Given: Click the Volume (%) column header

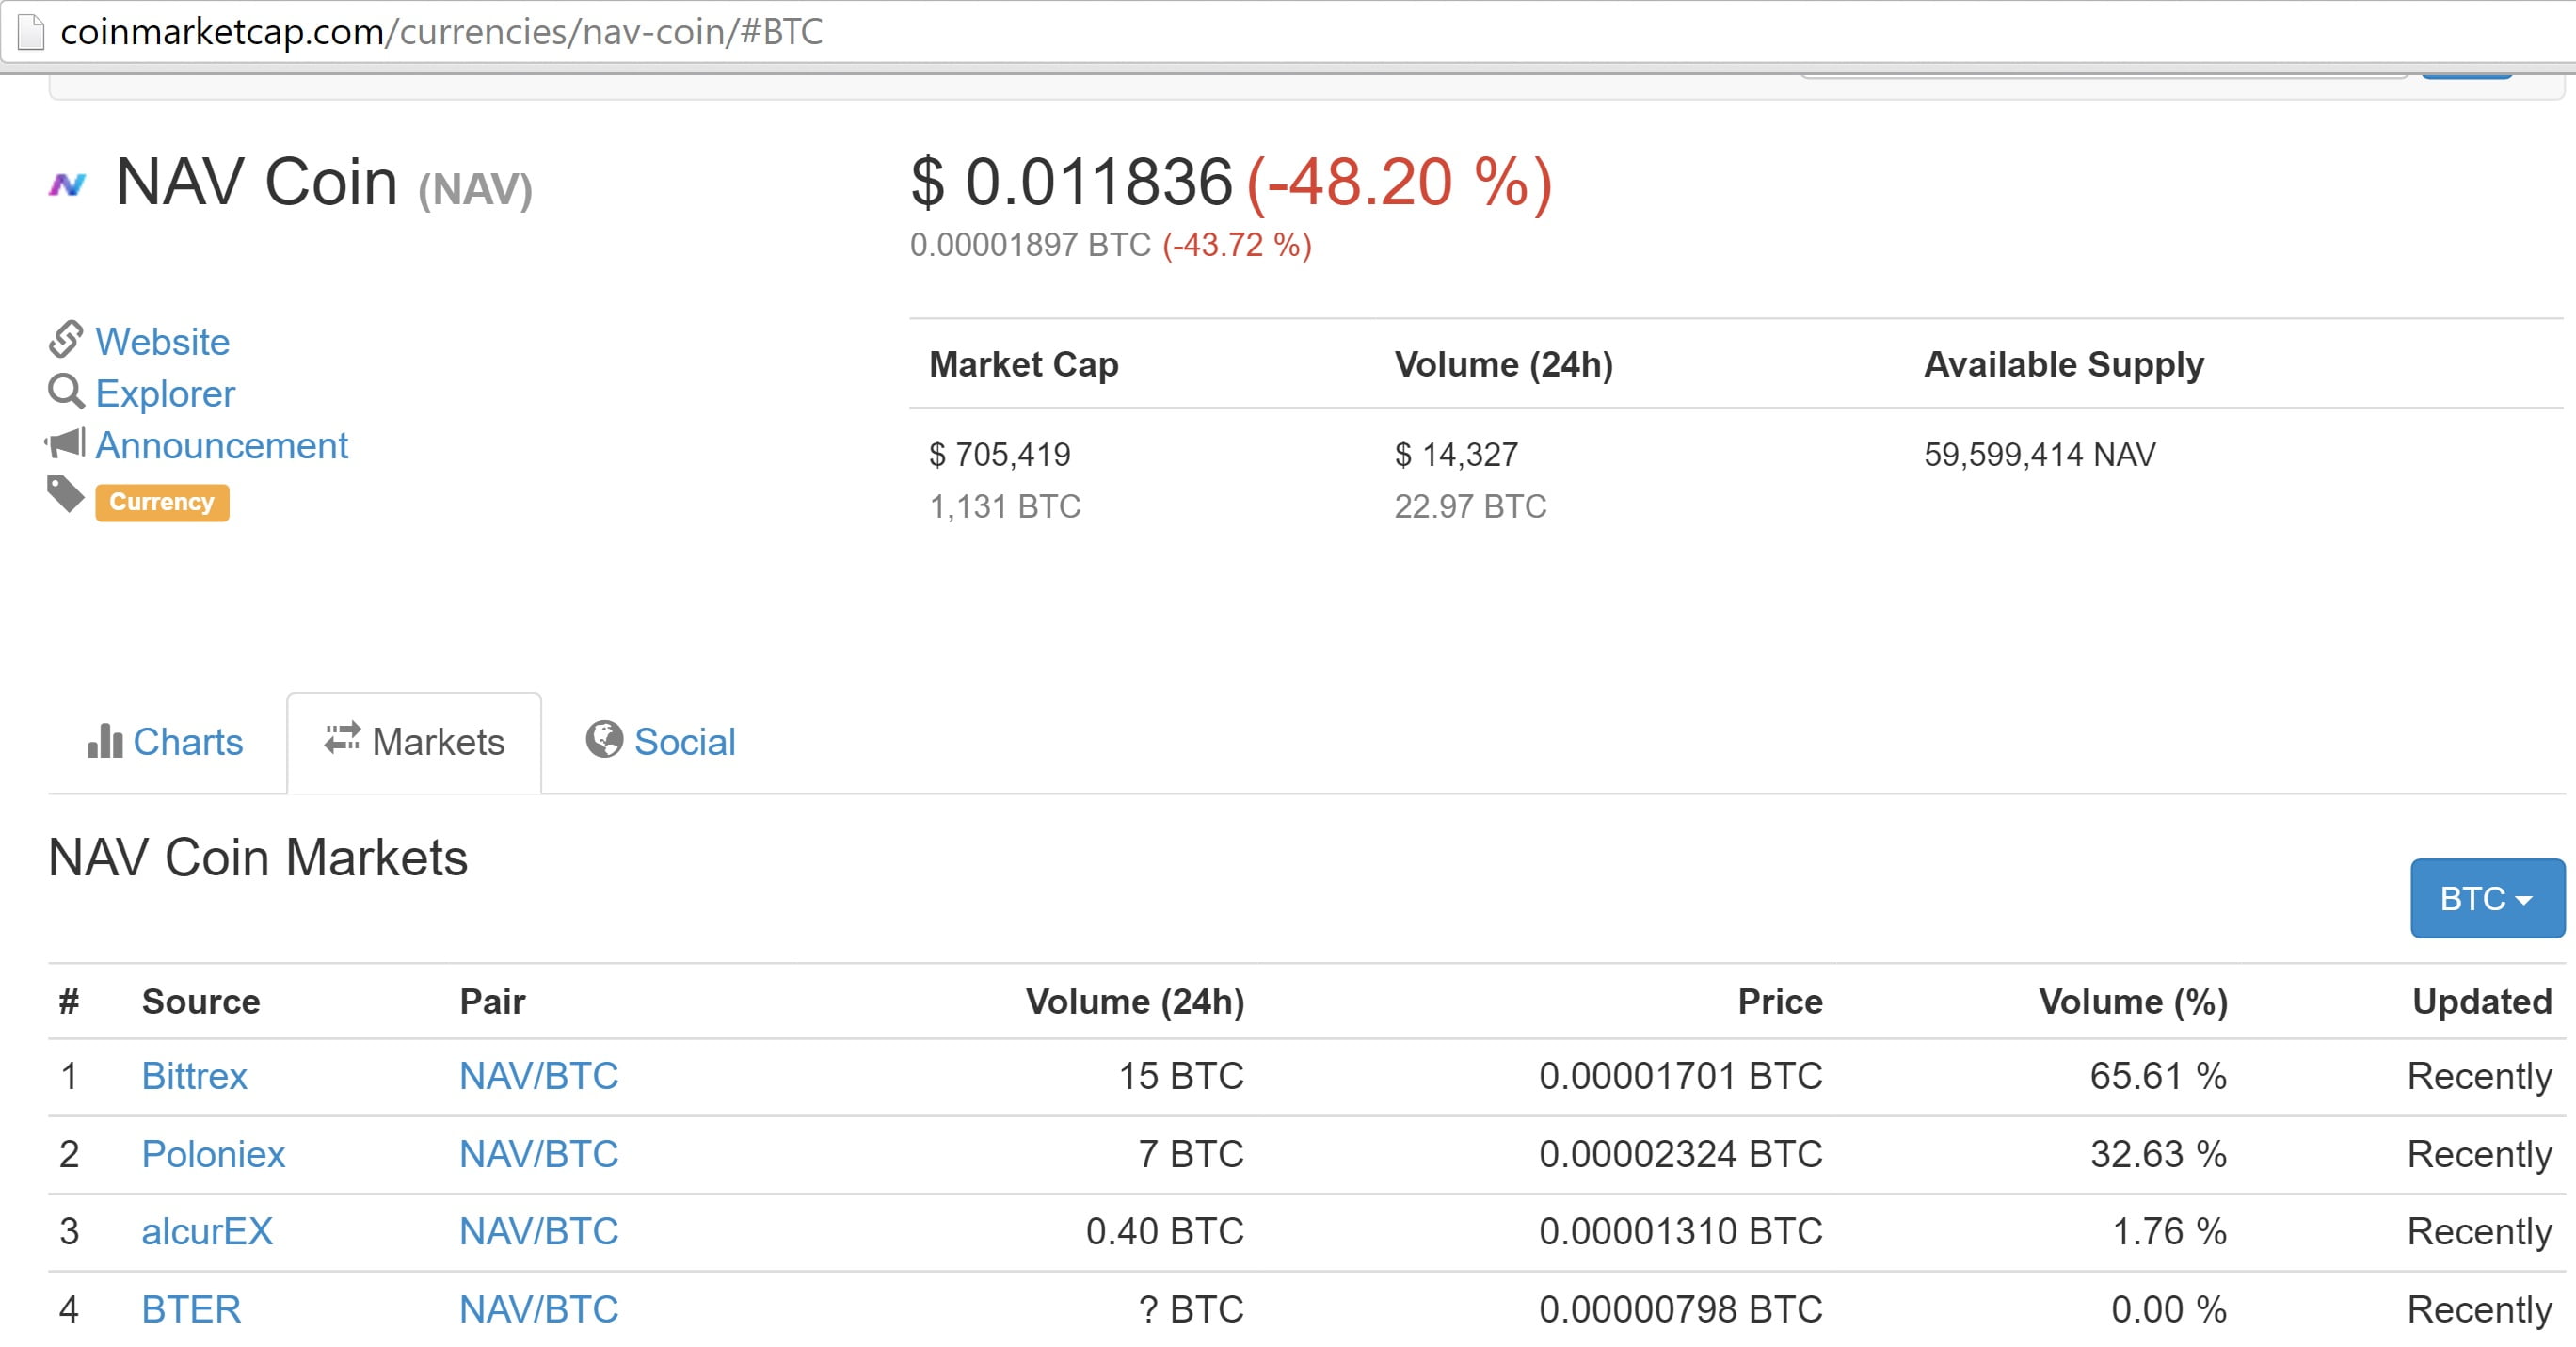Looking at the screenshot, I should click(x=2133, y=1002).
